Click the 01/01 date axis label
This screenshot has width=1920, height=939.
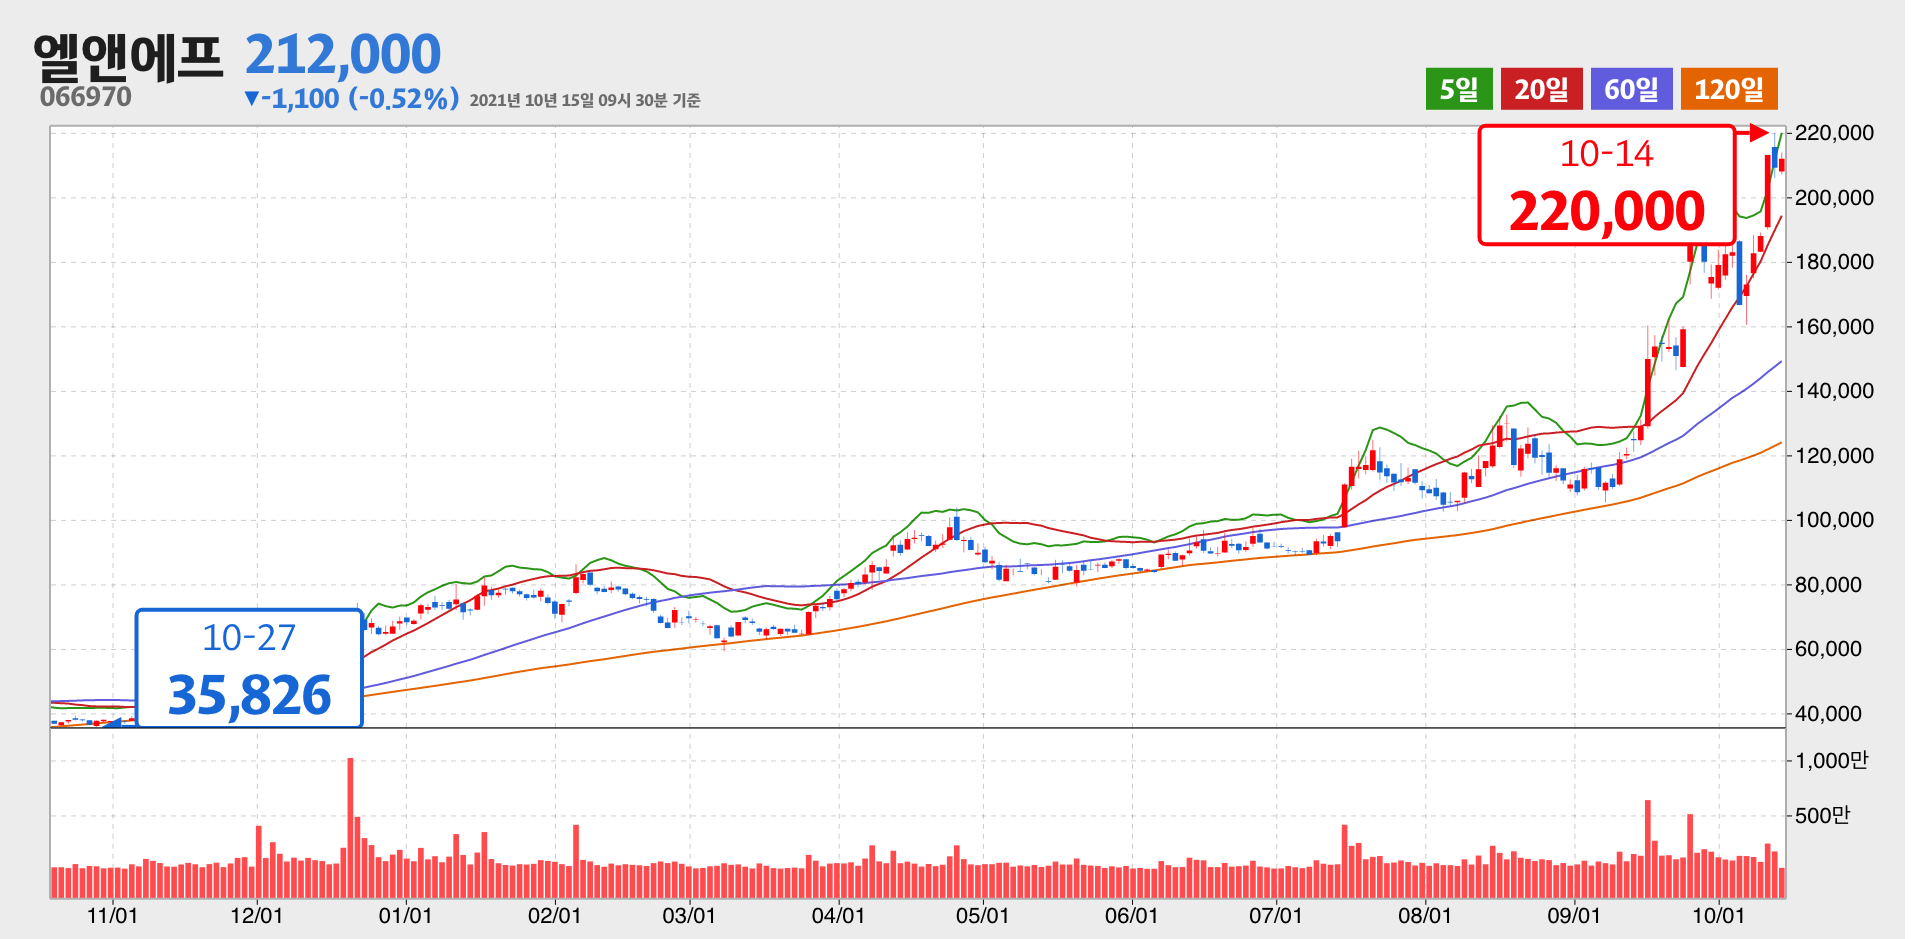[x=405, y=915]
